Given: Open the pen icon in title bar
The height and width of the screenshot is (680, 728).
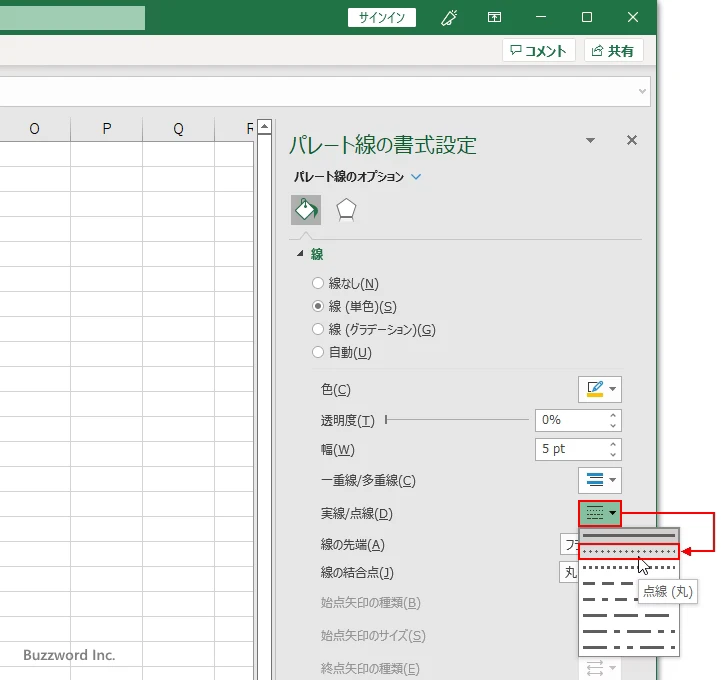Looking at the screenshot, I should pyautogui.click(x=448, y=18).
